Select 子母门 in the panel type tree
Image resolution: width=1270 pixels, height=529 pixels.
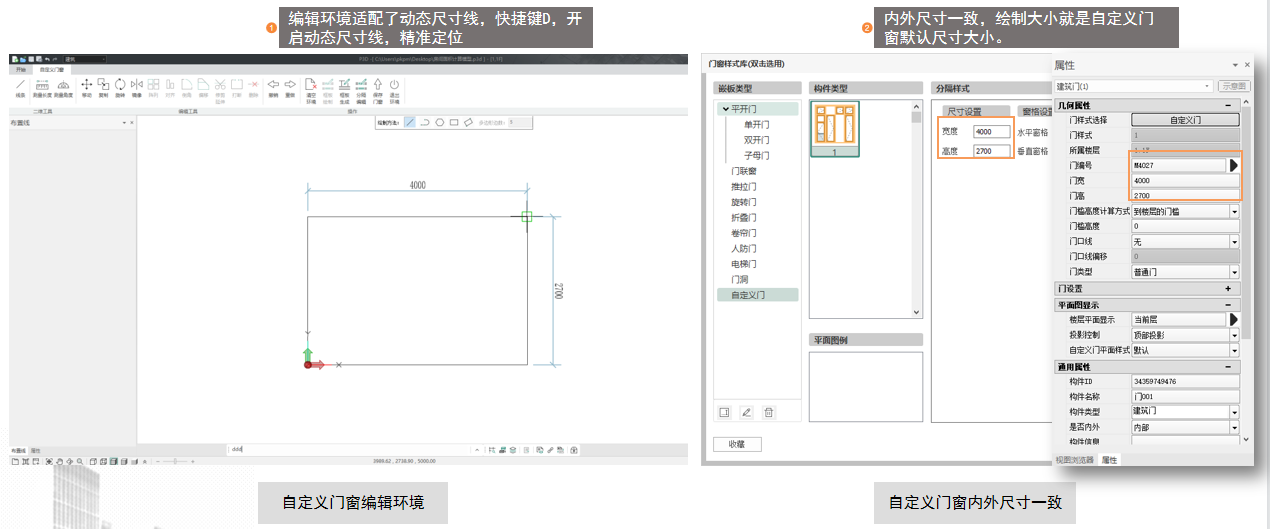pos(757,156)
